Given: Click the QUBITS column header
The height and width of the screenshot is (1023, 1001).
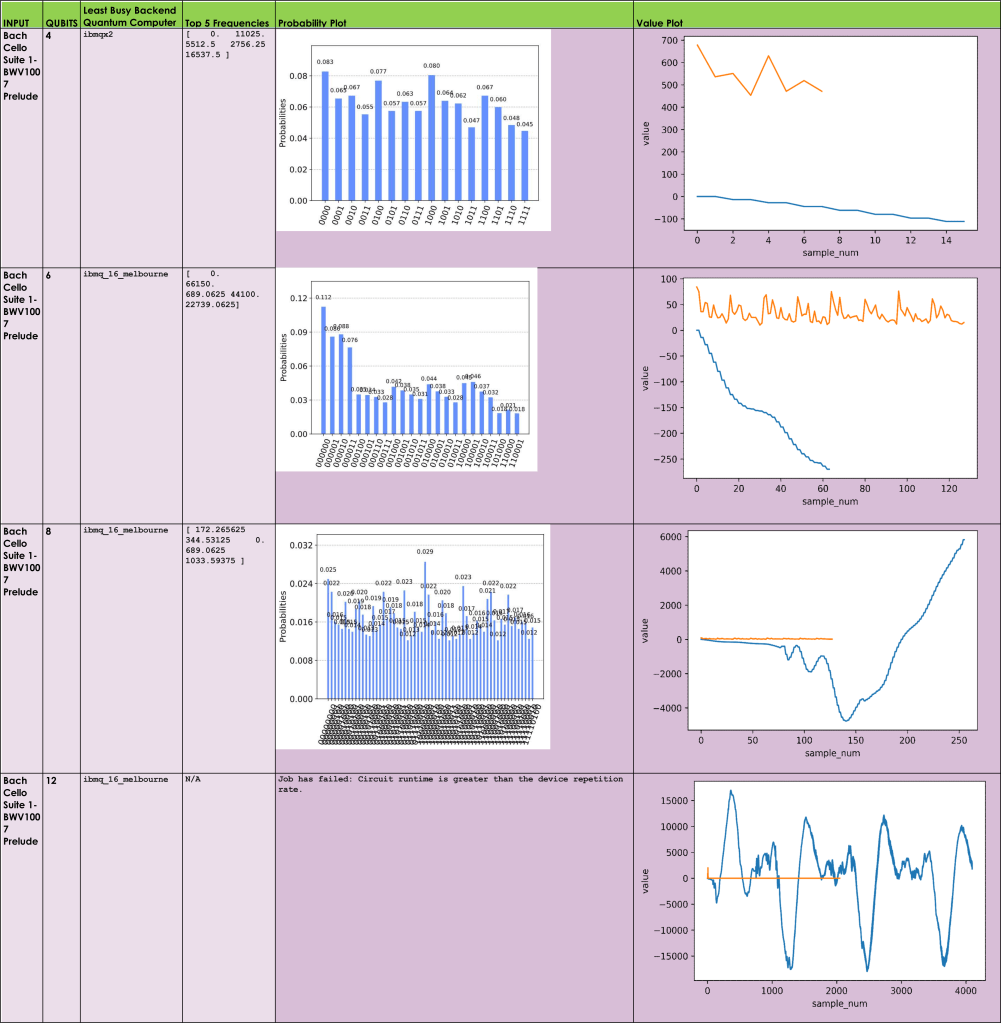Looking at the screenshot, I should click(x=61, y=22).
